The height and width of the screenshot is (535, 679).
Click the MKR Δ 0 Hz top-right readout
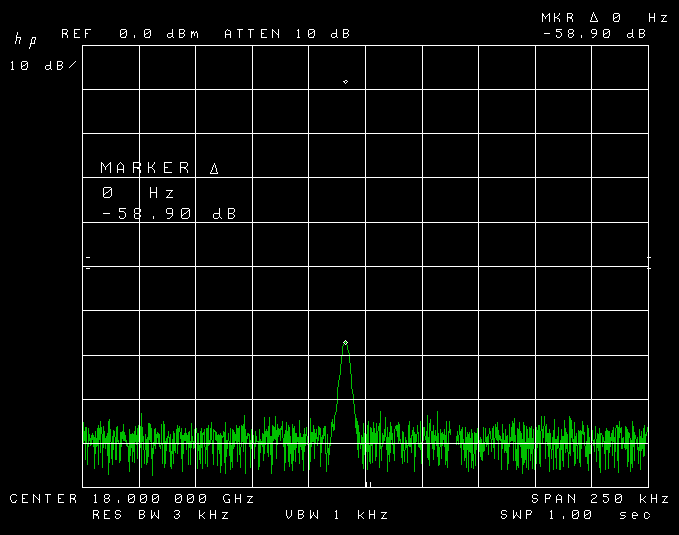coord(604,18)
